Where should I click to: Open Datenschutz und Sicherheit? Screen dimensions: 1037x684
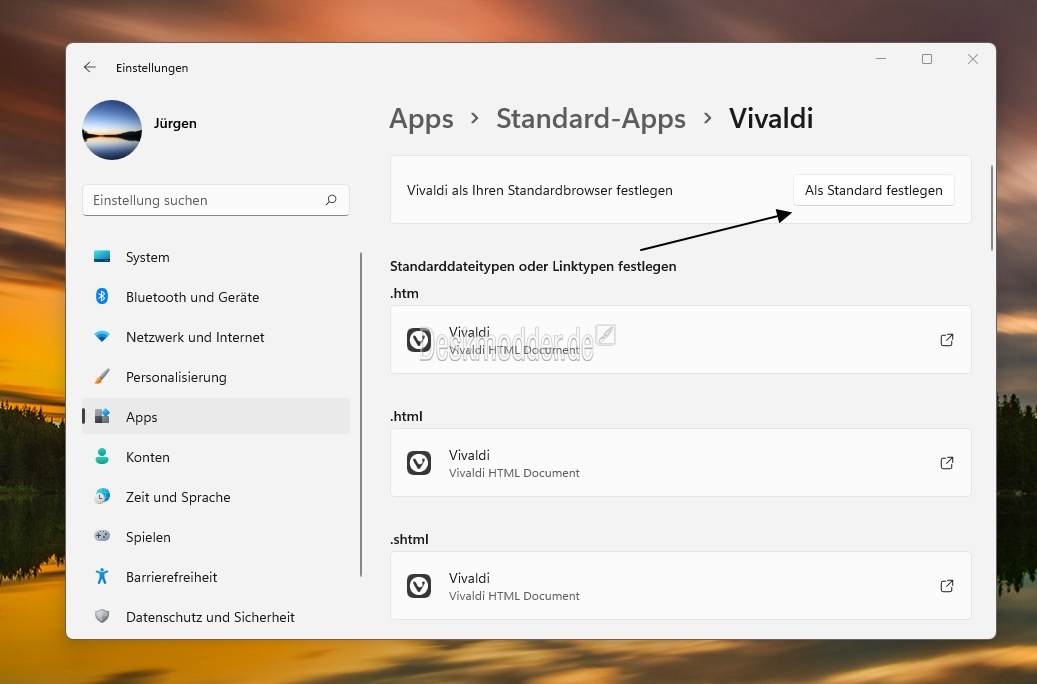216,617
